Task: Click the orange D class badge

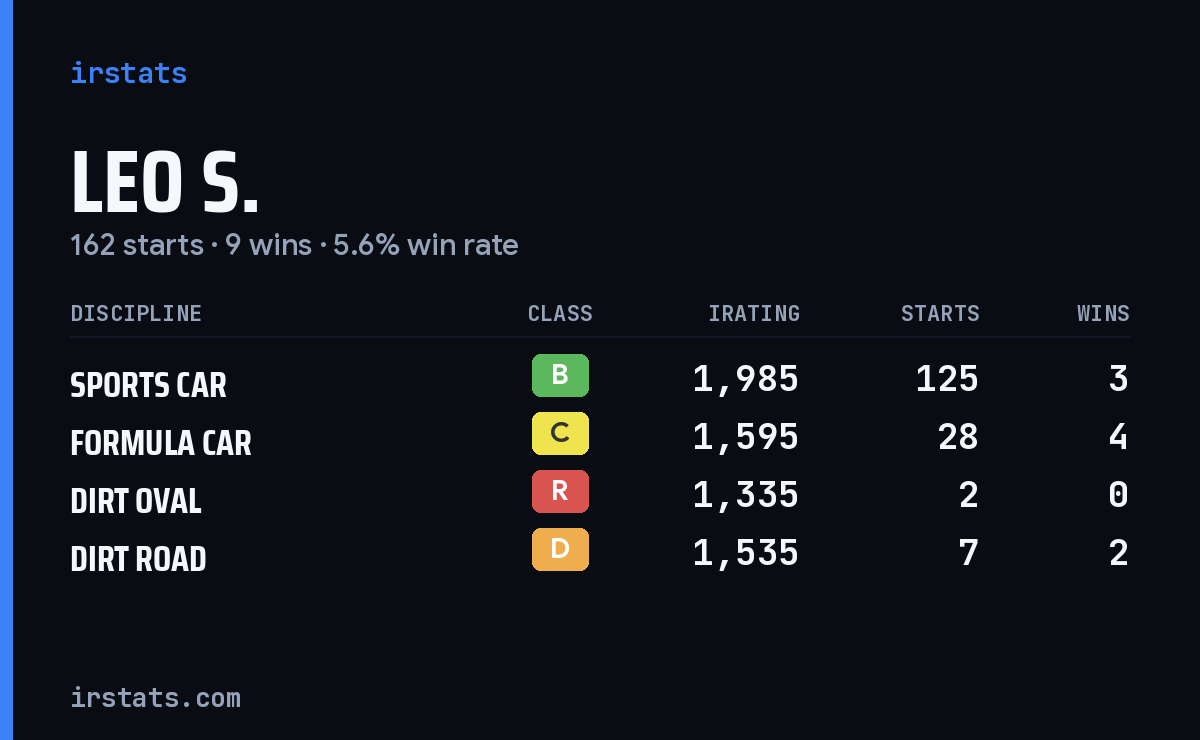Action: pos(560,550)
